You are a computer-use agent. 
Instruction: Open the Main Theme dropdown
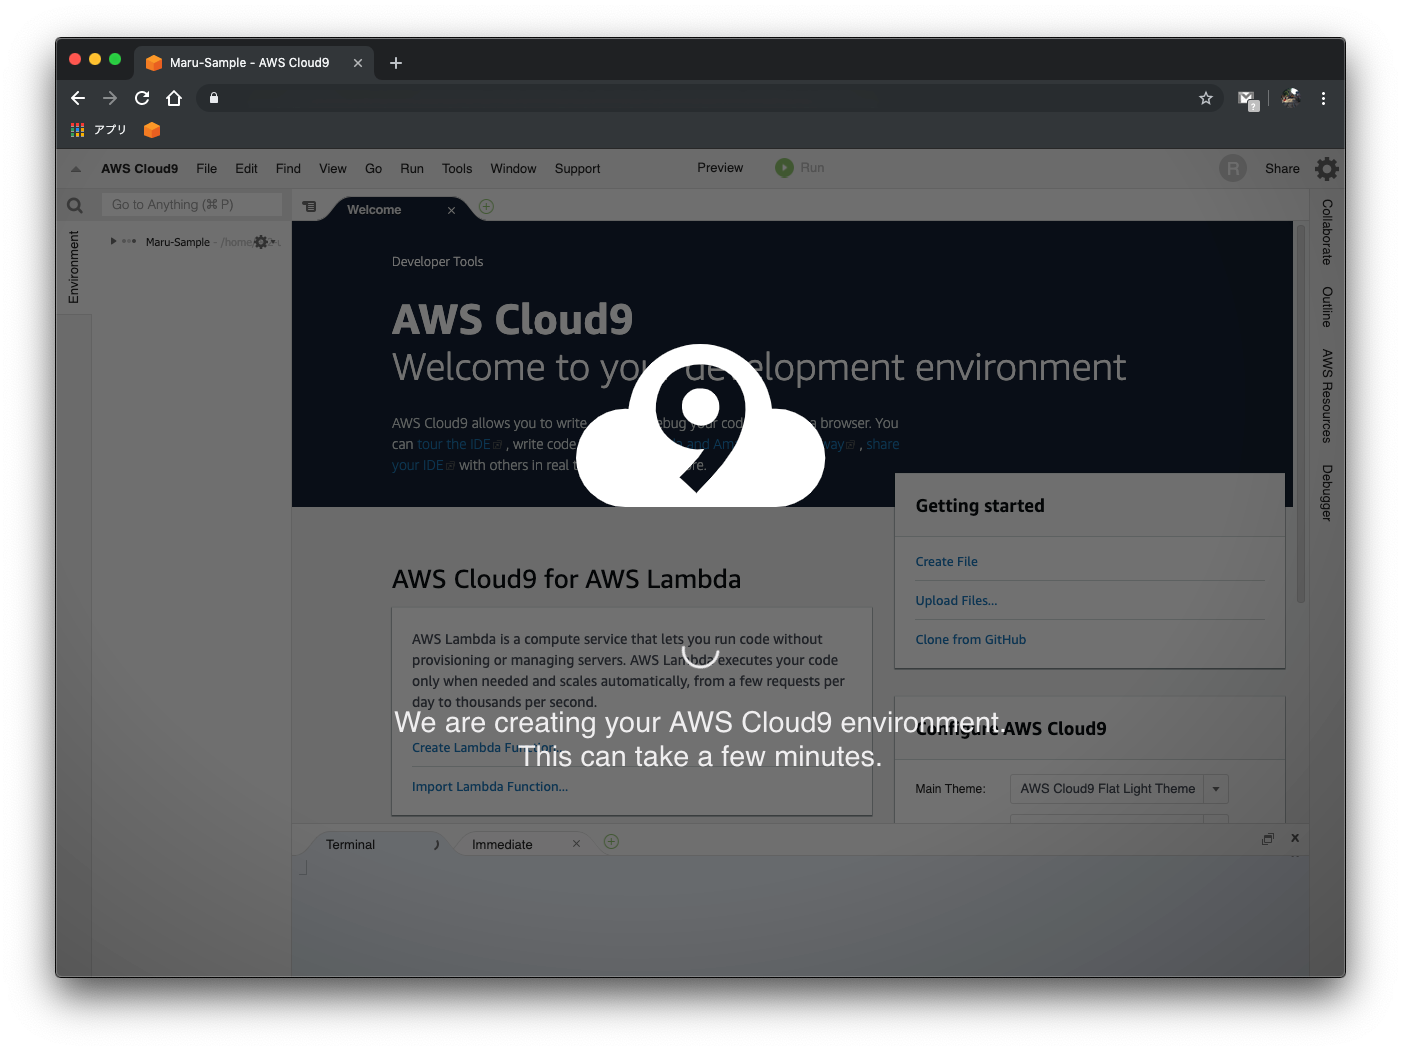(1119, 789)
